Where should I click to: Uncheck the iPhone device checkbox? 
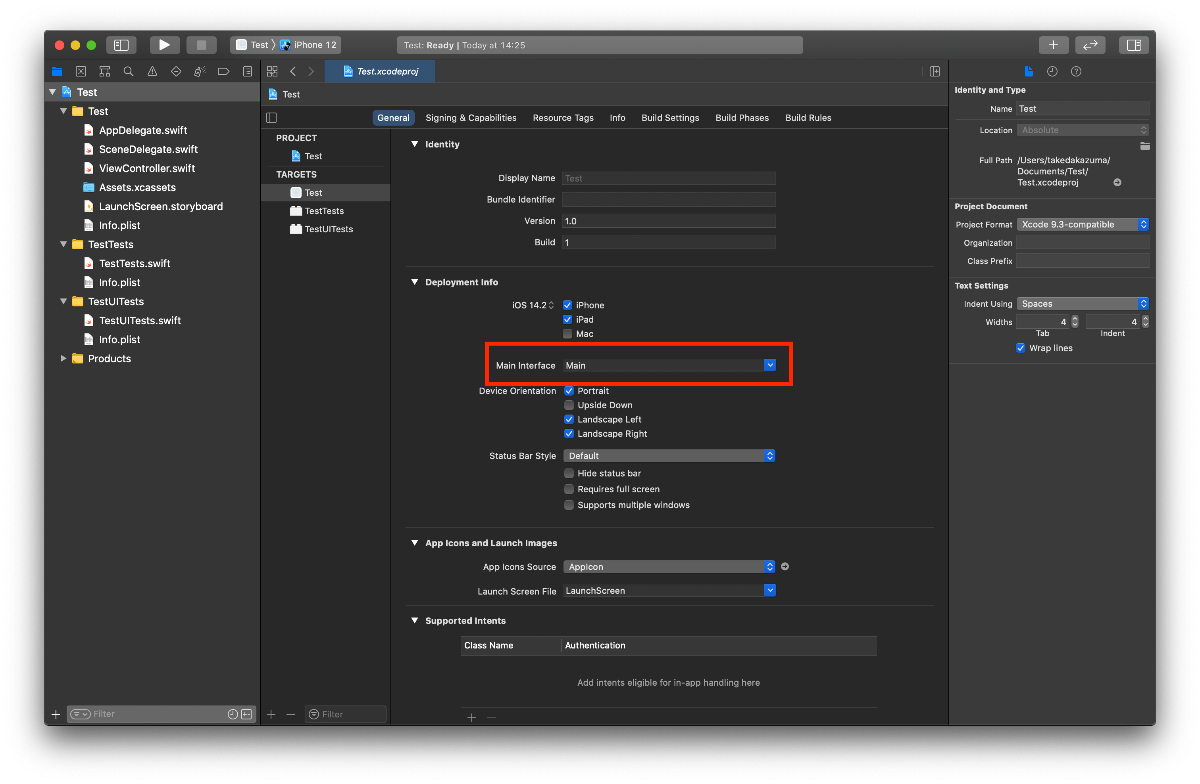tap(568, 305)
